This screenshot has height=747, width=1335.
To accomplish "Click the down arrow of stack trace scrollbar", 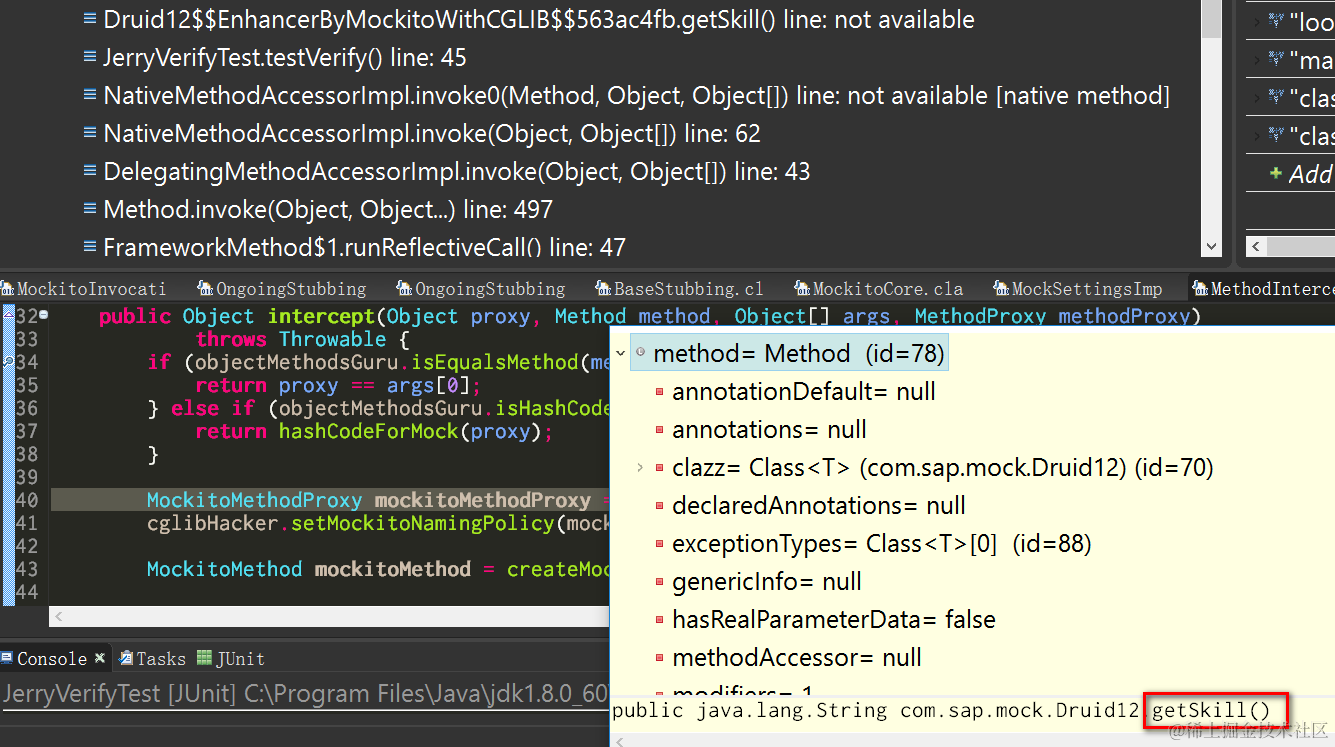I will 1211,246.
